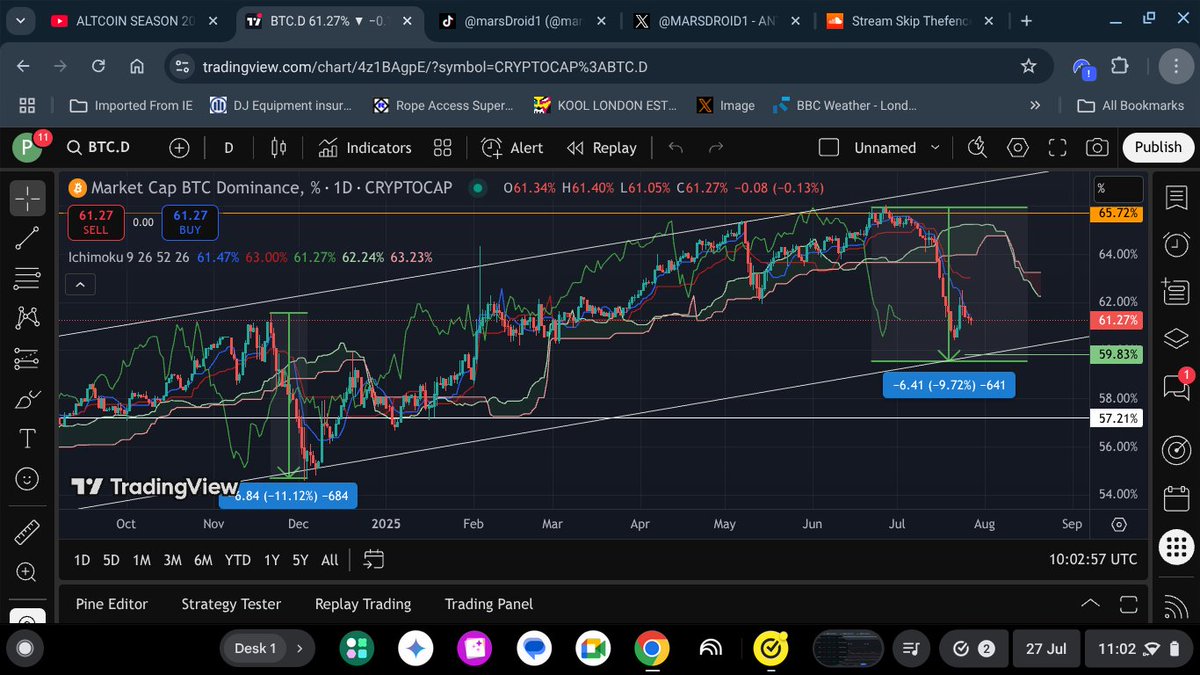
Task: Open the chart style candles selector
Action: (279, 147)
